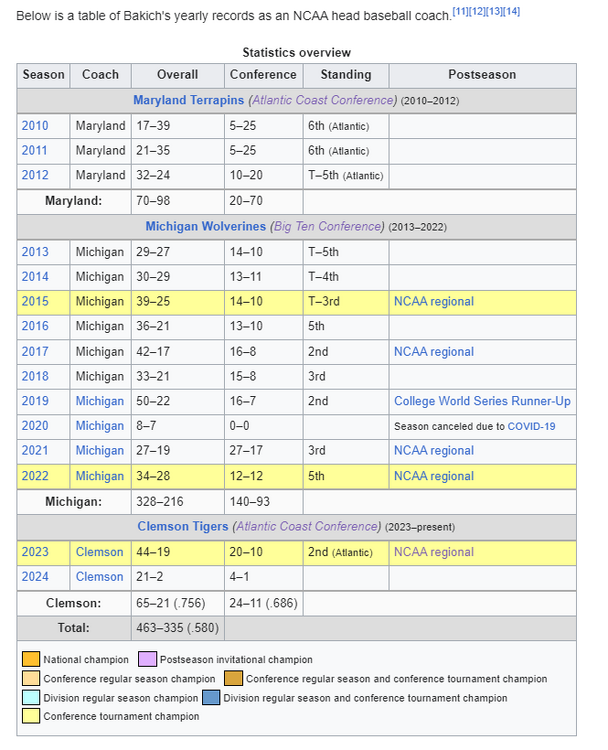
Task: Click the Michigan coach link in the 2021 row
Action: pos(100,451)
